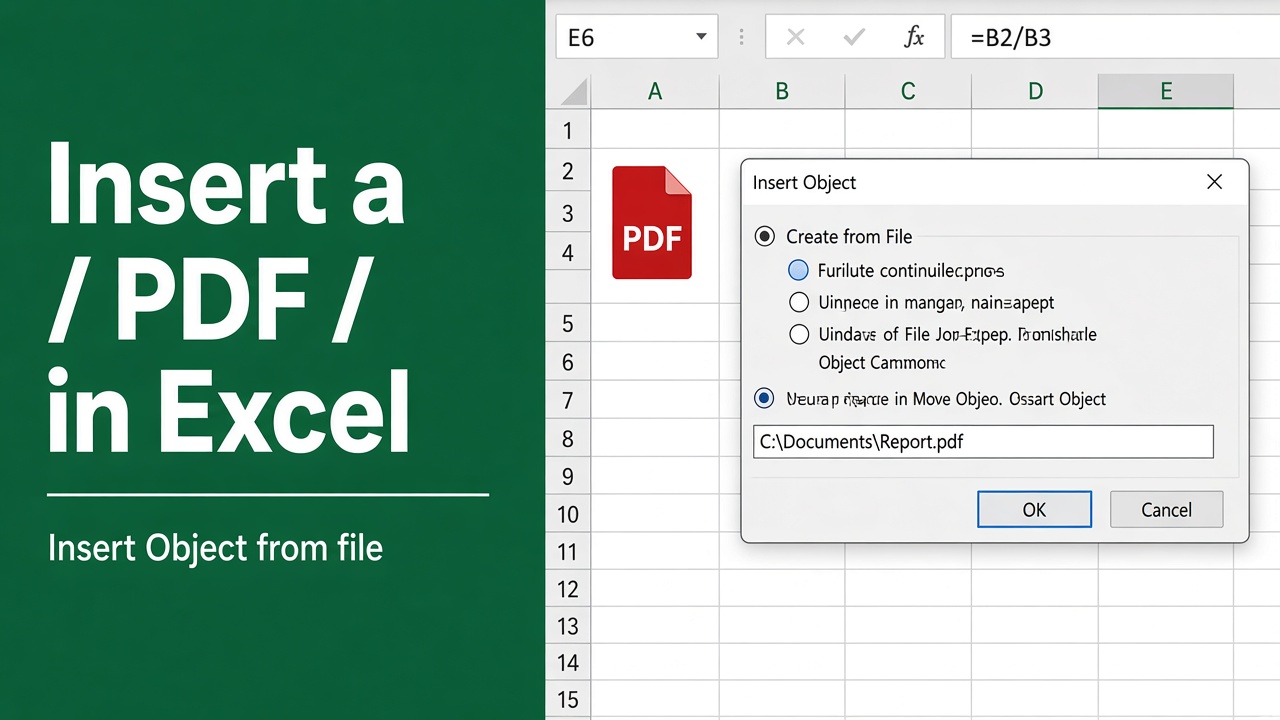Viewport: 1280px width, 720px height.
Task: Click the three-dot handle beside Name Box
Action: (741, 37)
